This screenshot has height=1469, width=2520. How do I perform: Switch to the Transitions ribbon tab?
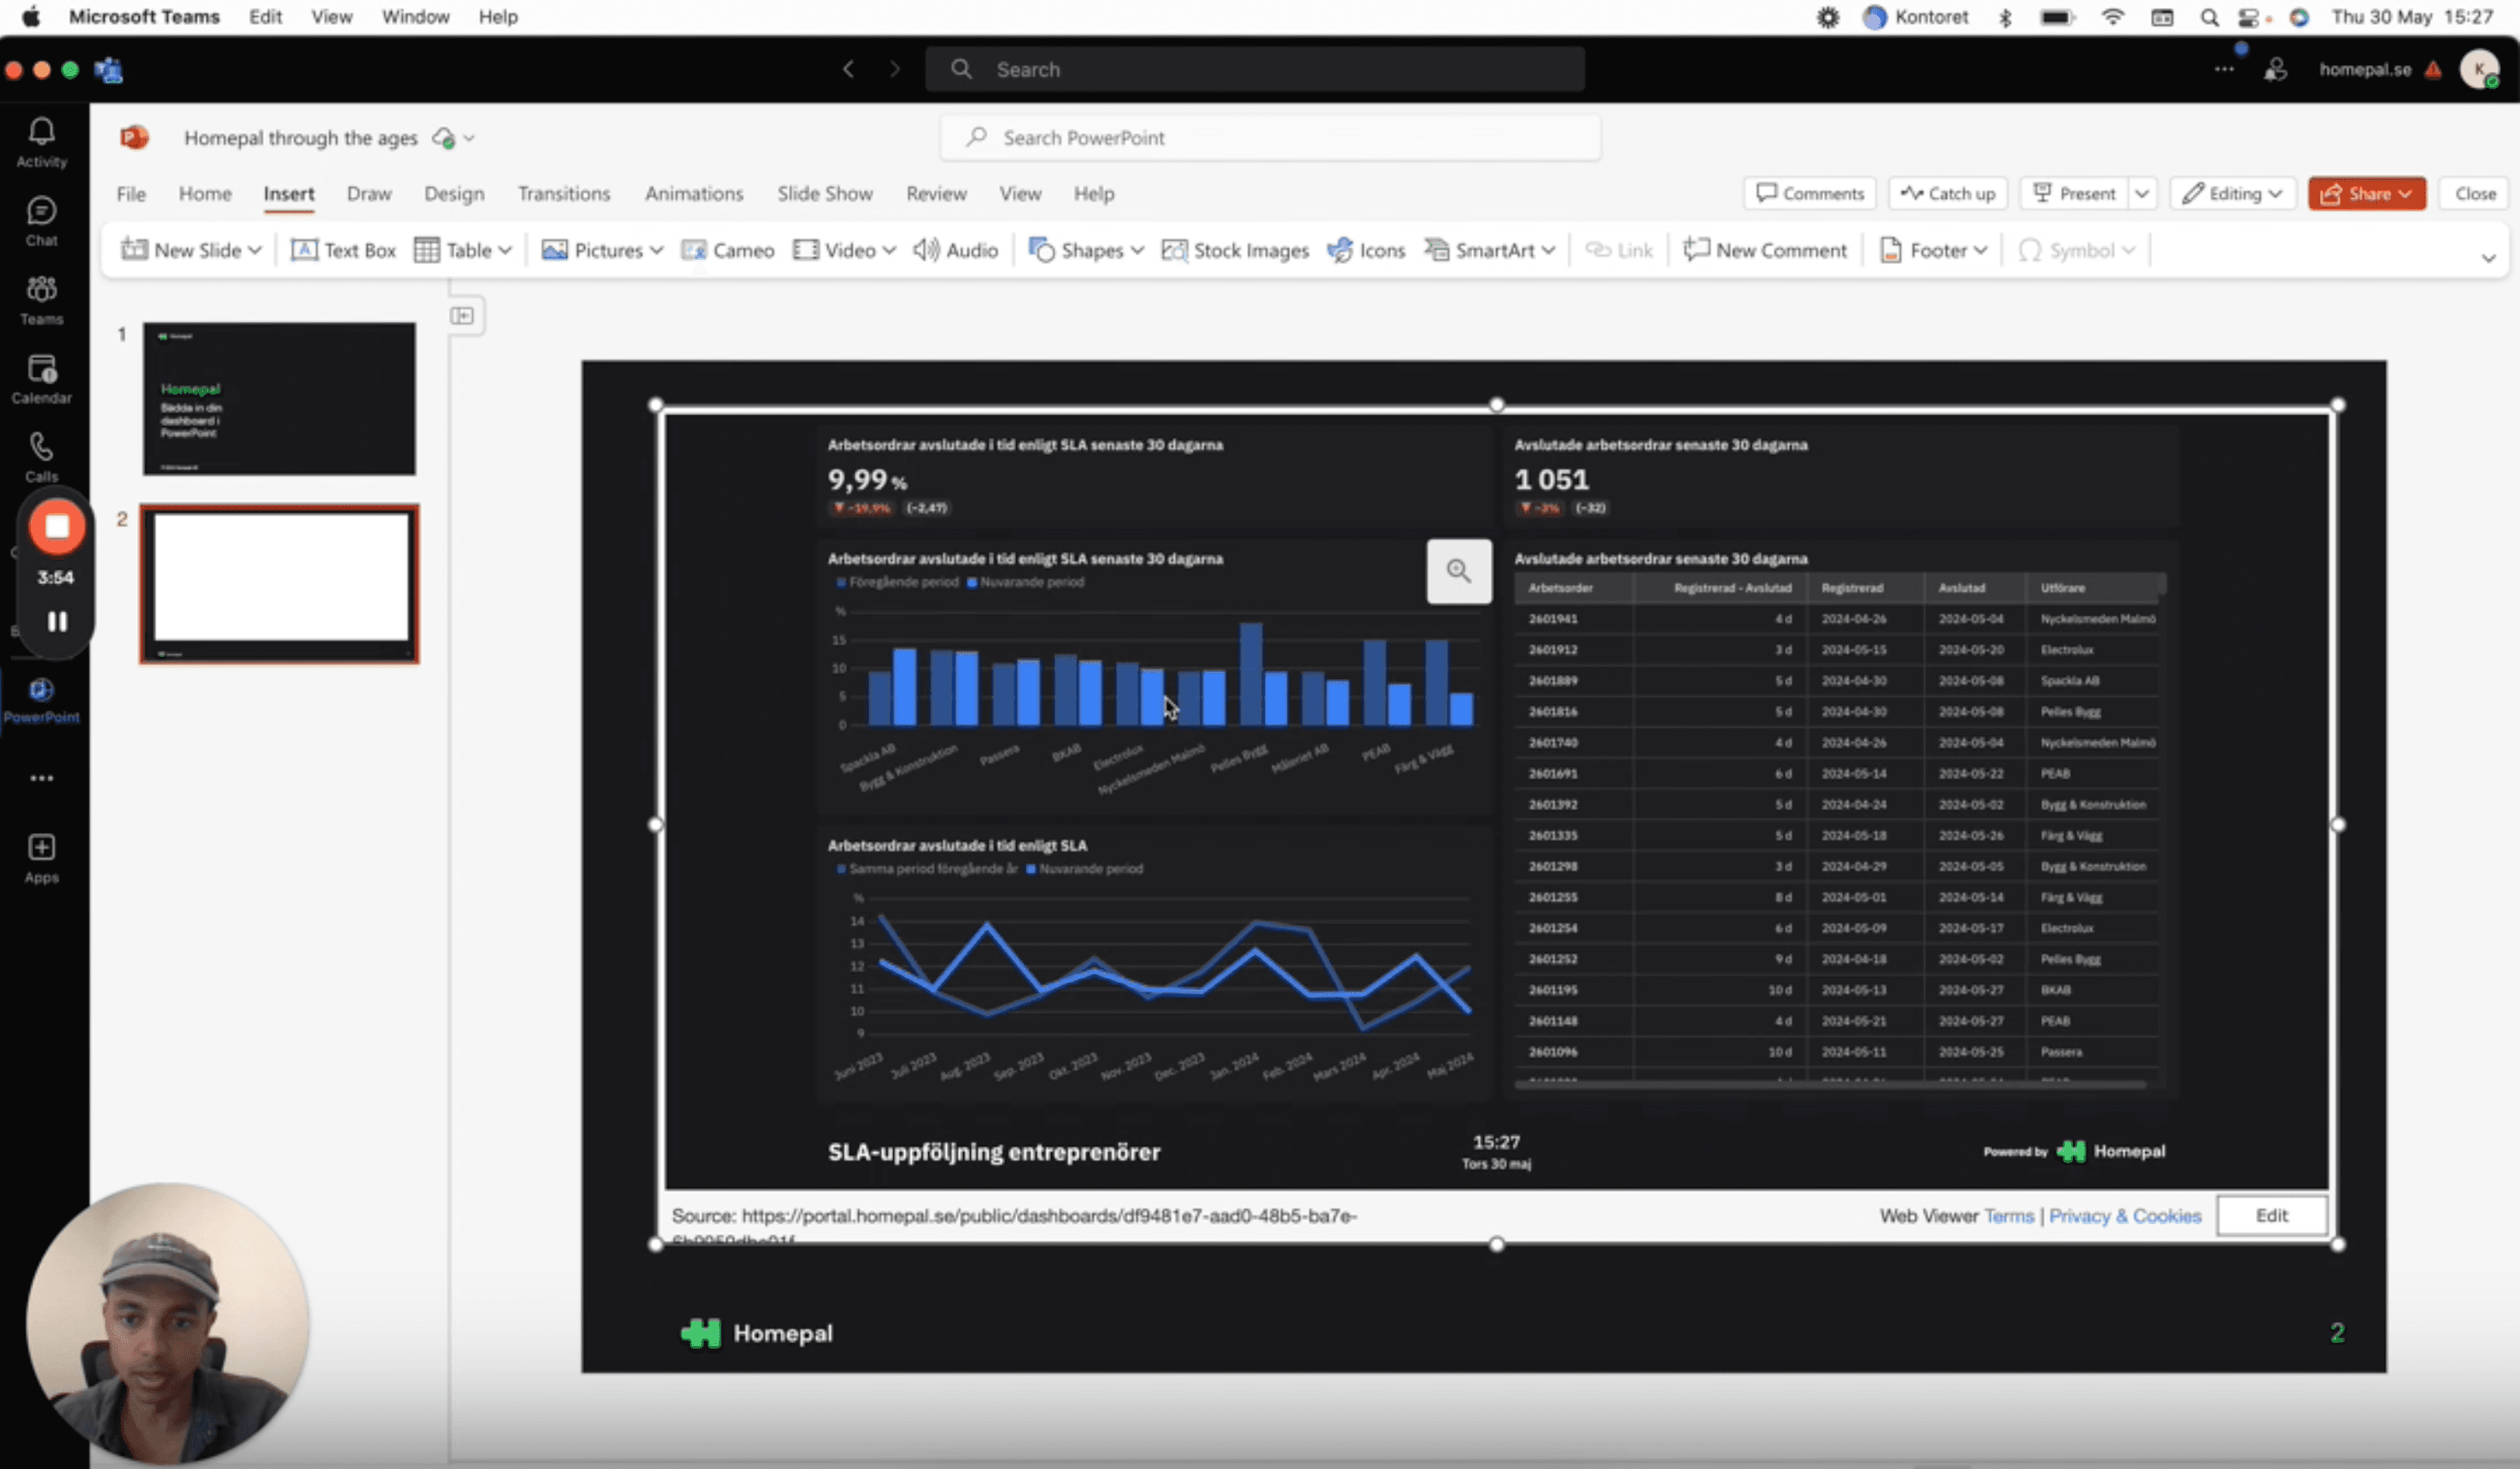(x=564, y=194)
